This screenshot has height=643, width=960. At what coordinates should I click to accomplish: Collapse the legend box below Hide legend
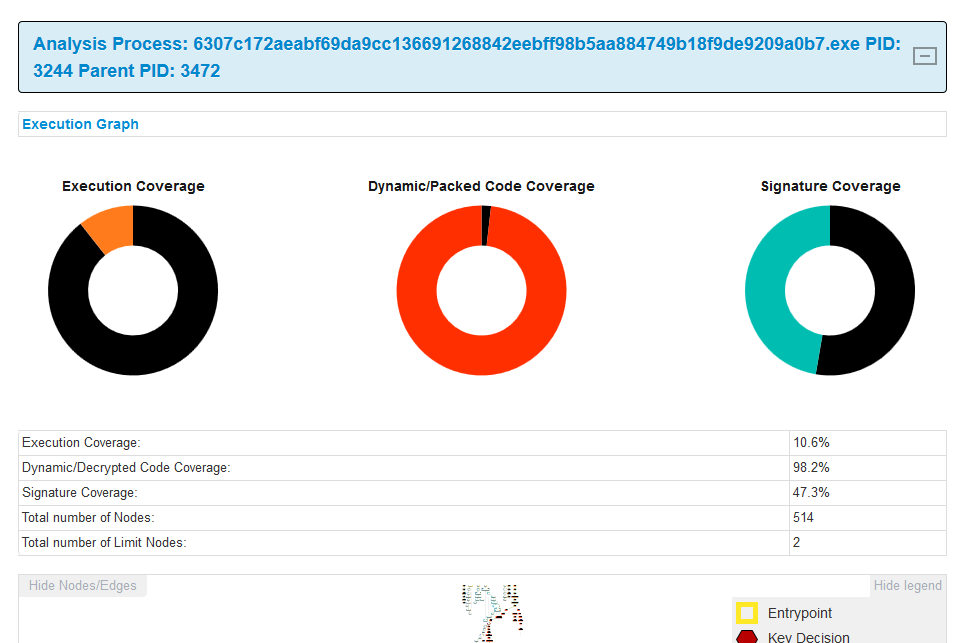[907, 585]
